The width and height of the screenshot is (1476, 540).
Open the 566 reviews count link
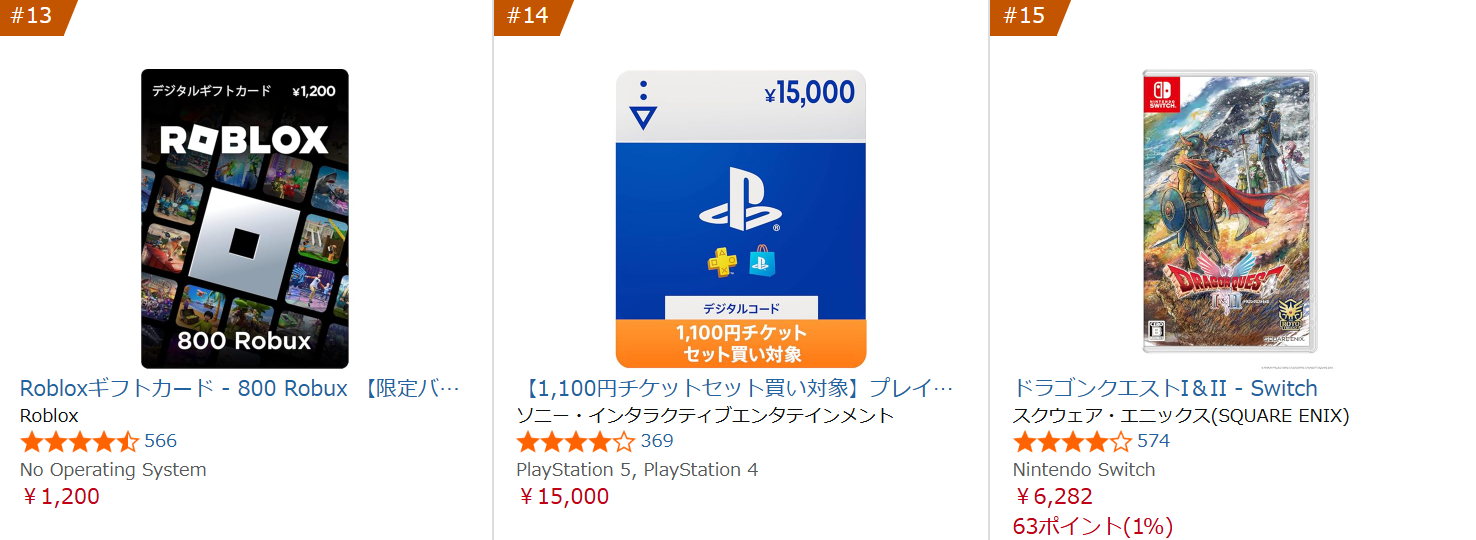click(160, 441)
